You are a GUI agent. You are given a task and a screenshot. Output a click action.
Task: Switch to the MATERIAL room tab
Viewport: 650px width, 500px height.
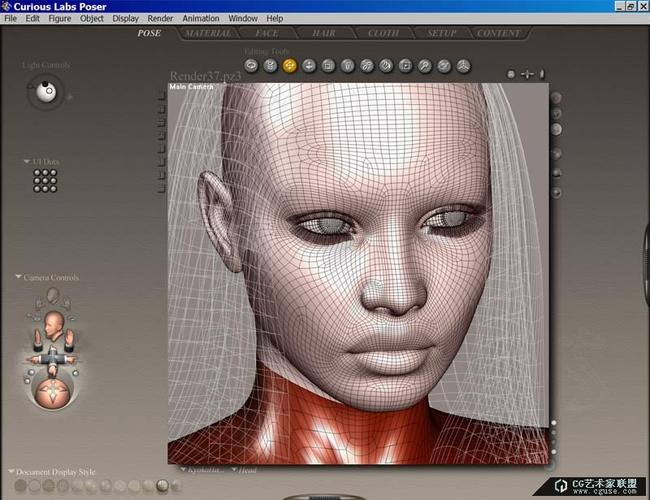tap(208, 33)
